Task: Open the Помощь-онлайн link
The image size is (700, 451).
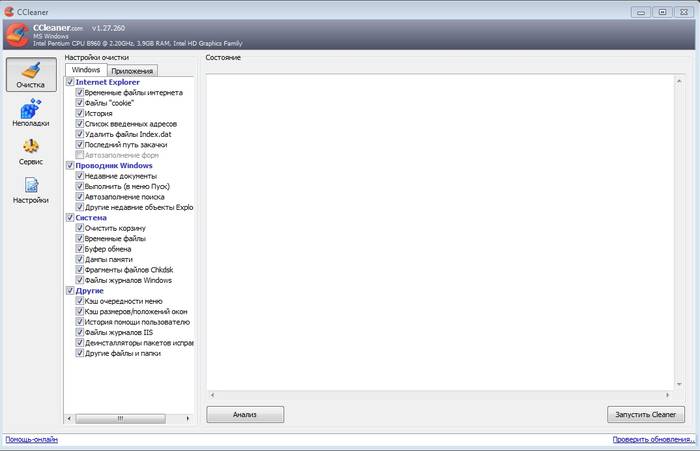Action: tap(31, 440)
